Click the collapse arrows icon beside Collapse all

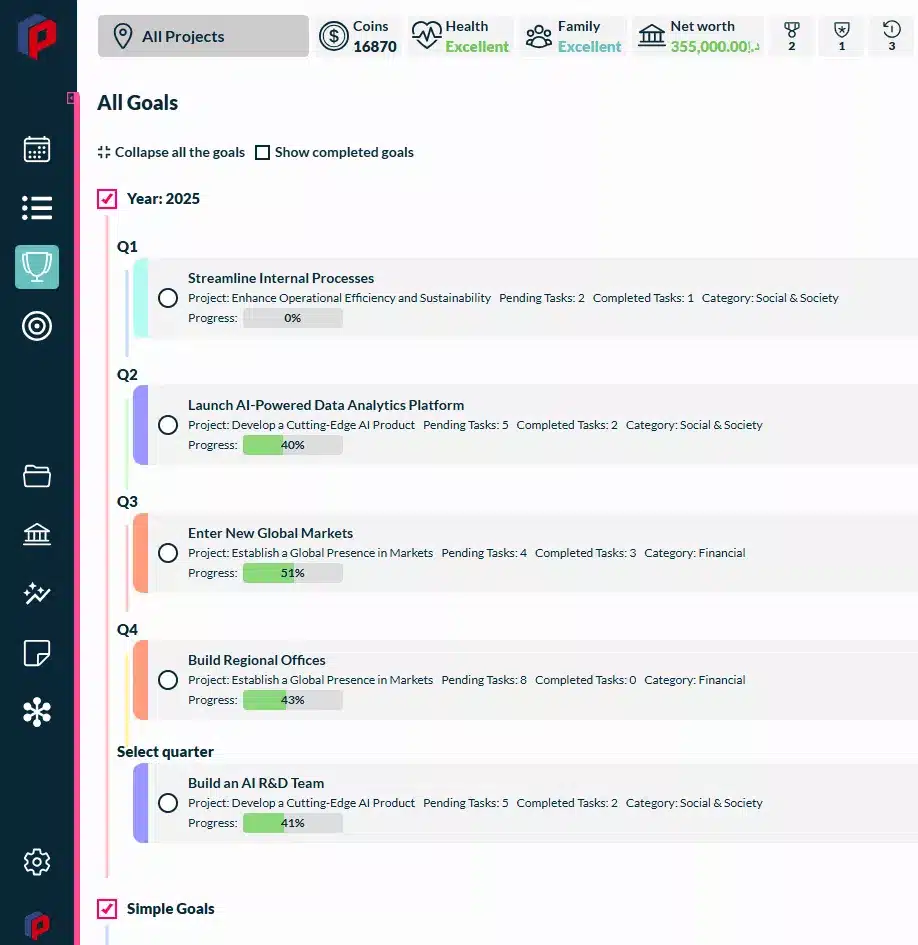(104, 152)
